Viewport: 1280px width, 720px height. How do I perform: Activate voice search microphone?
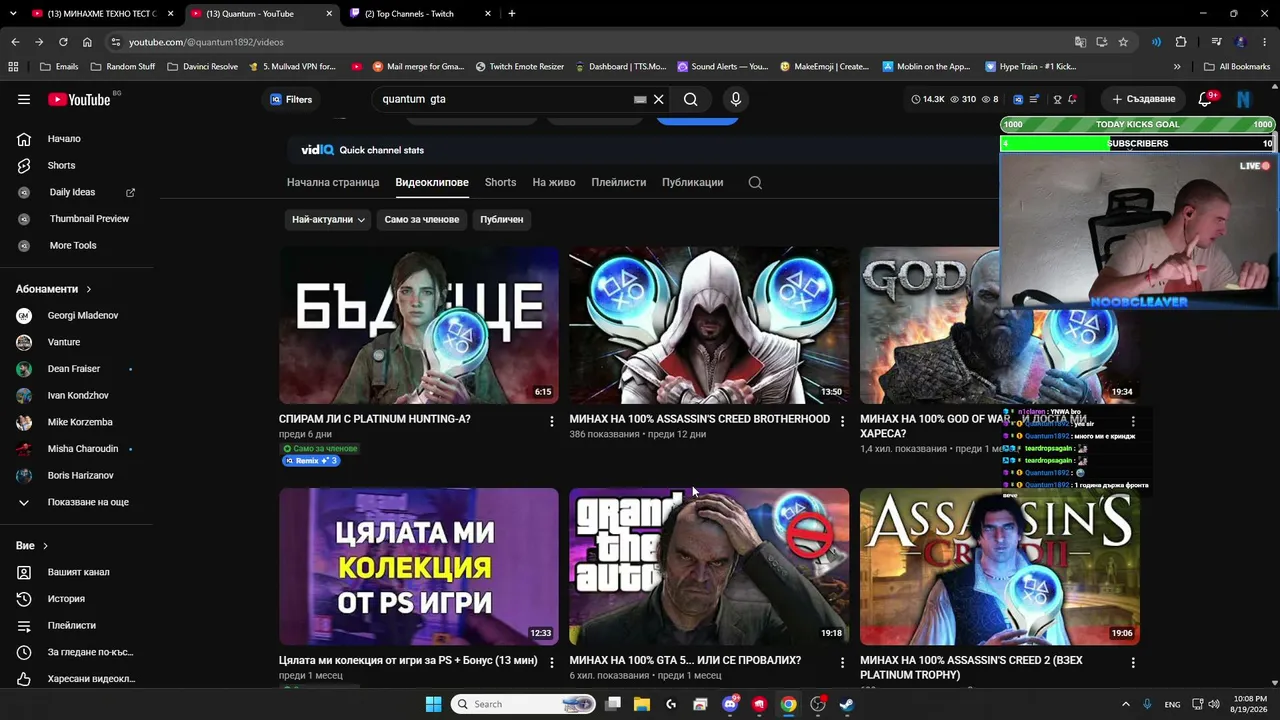coord(736,99)
